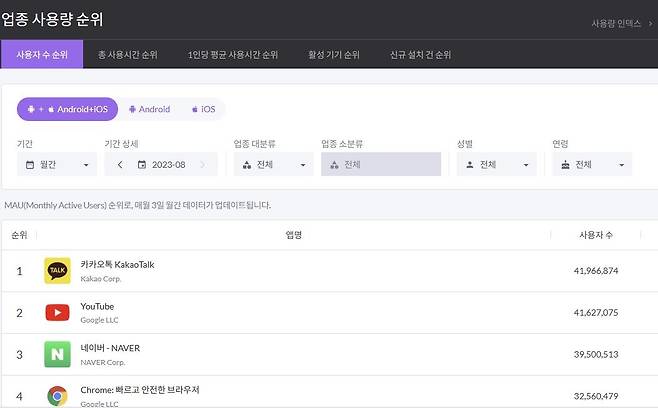Open 네이버 - NAVER app name

(110, 348)
